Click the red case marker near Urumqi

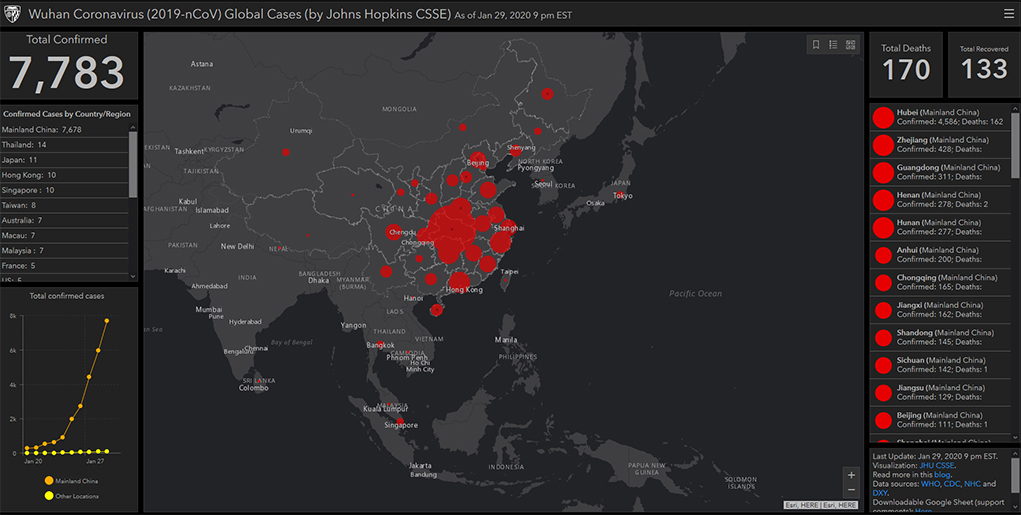(x=285, y=152)
